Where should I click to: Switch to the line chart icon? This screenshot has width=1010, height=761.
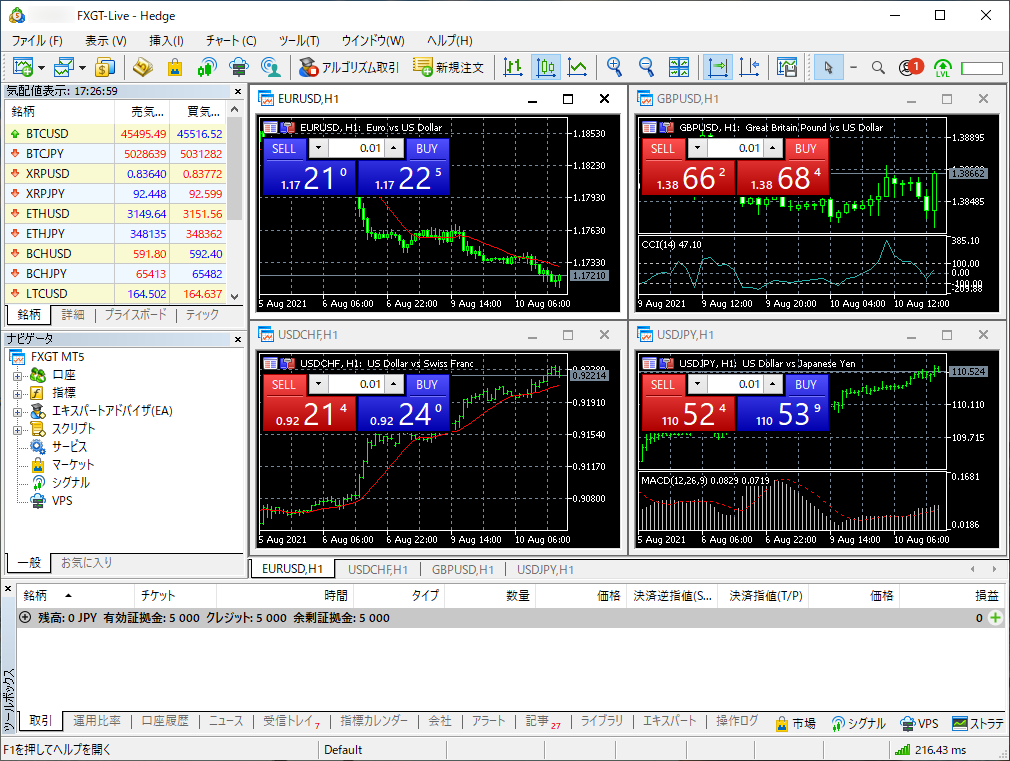coord(577,67)
